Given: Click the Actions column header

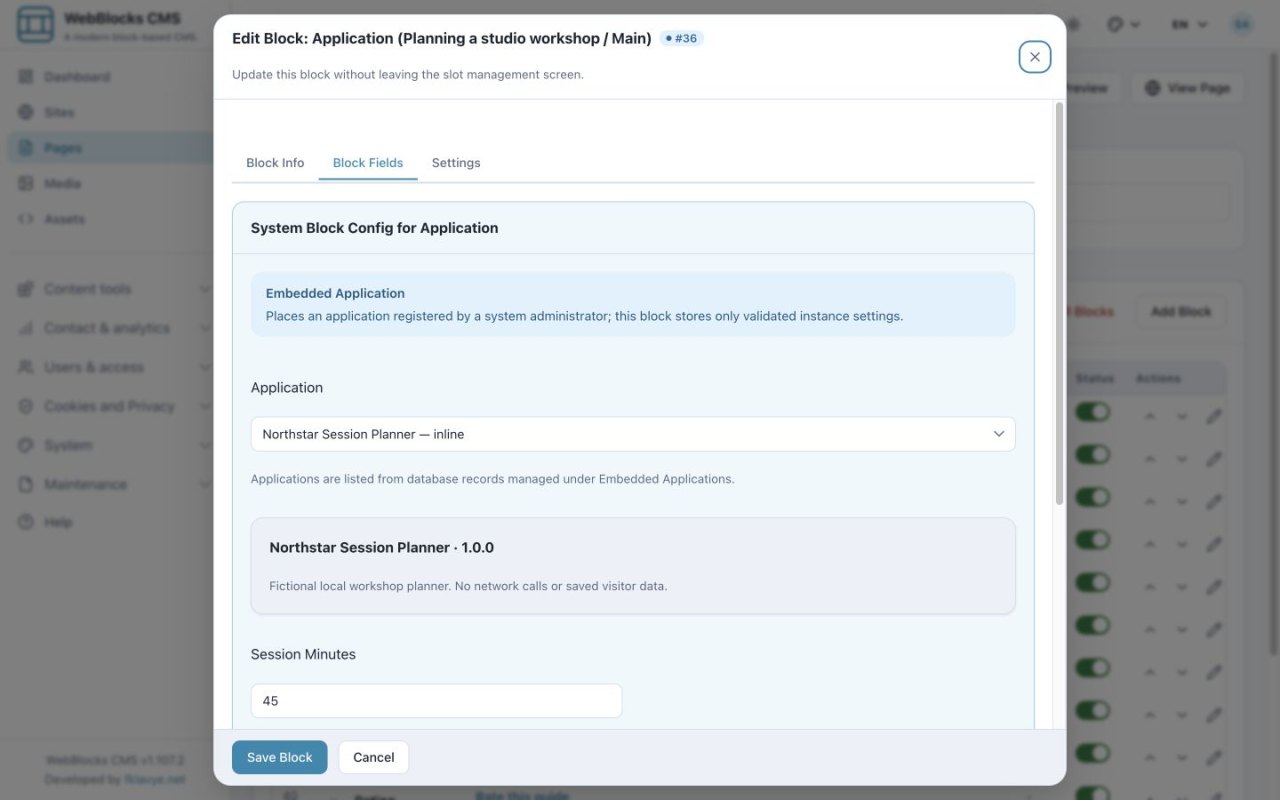Looking at the screenshot, I should (1158, 379).
